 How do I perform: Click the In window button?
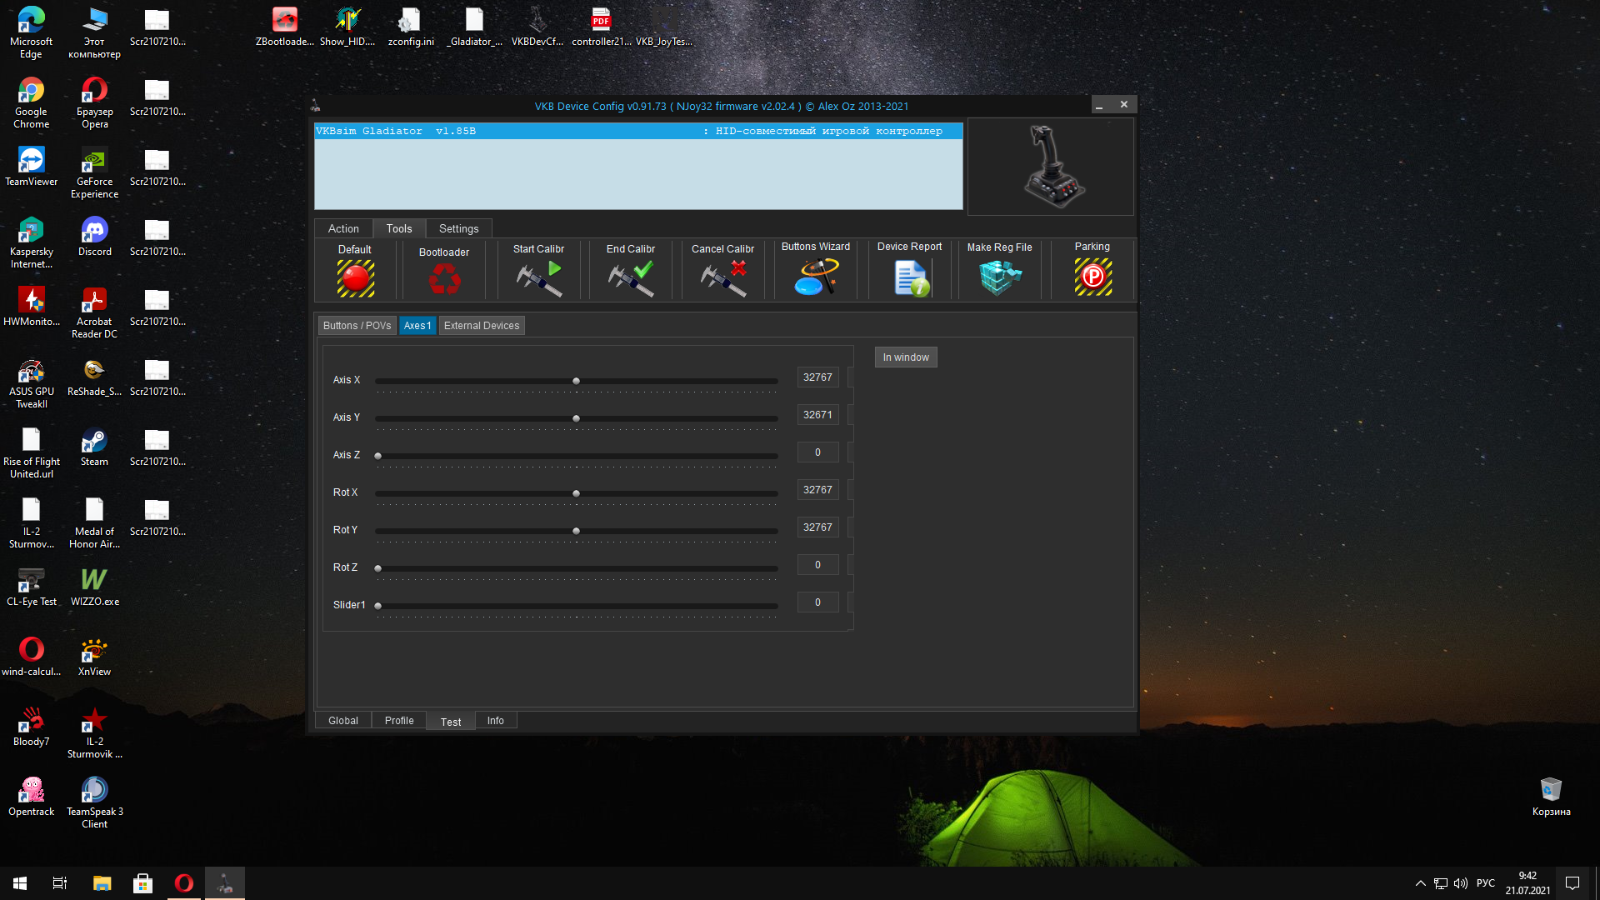coord(906,358)
